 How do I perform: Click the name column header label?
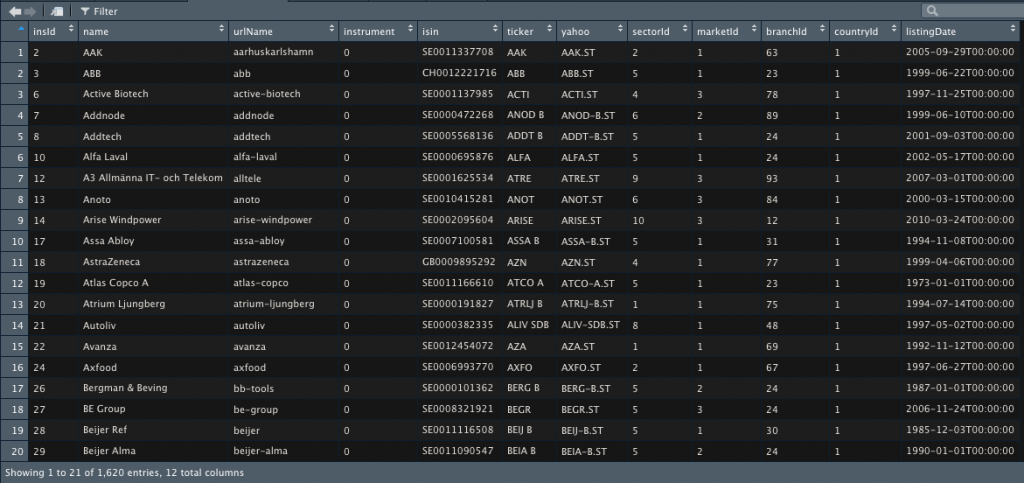click(x=96, y=31)
